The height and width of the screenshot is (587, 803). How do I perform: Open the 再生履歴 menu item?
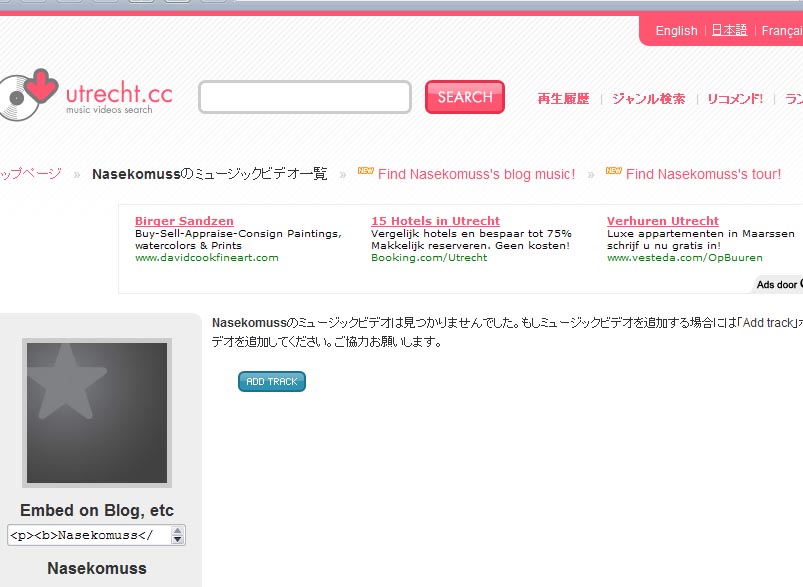[563, 99]
